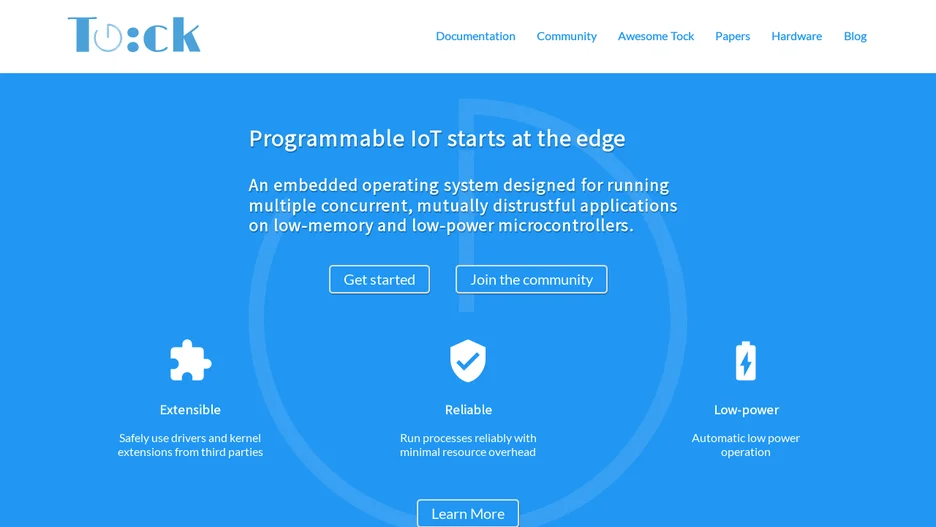Image resolution: width=936 pixels, height=527 pixels.
Task: Visit the Blog page
Action: click(x=855, y=36)
